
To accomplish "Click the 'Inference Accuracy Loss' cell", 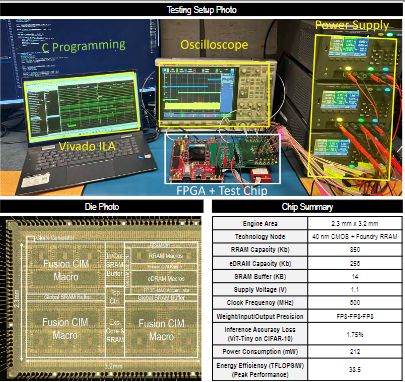I will point(260,334).
